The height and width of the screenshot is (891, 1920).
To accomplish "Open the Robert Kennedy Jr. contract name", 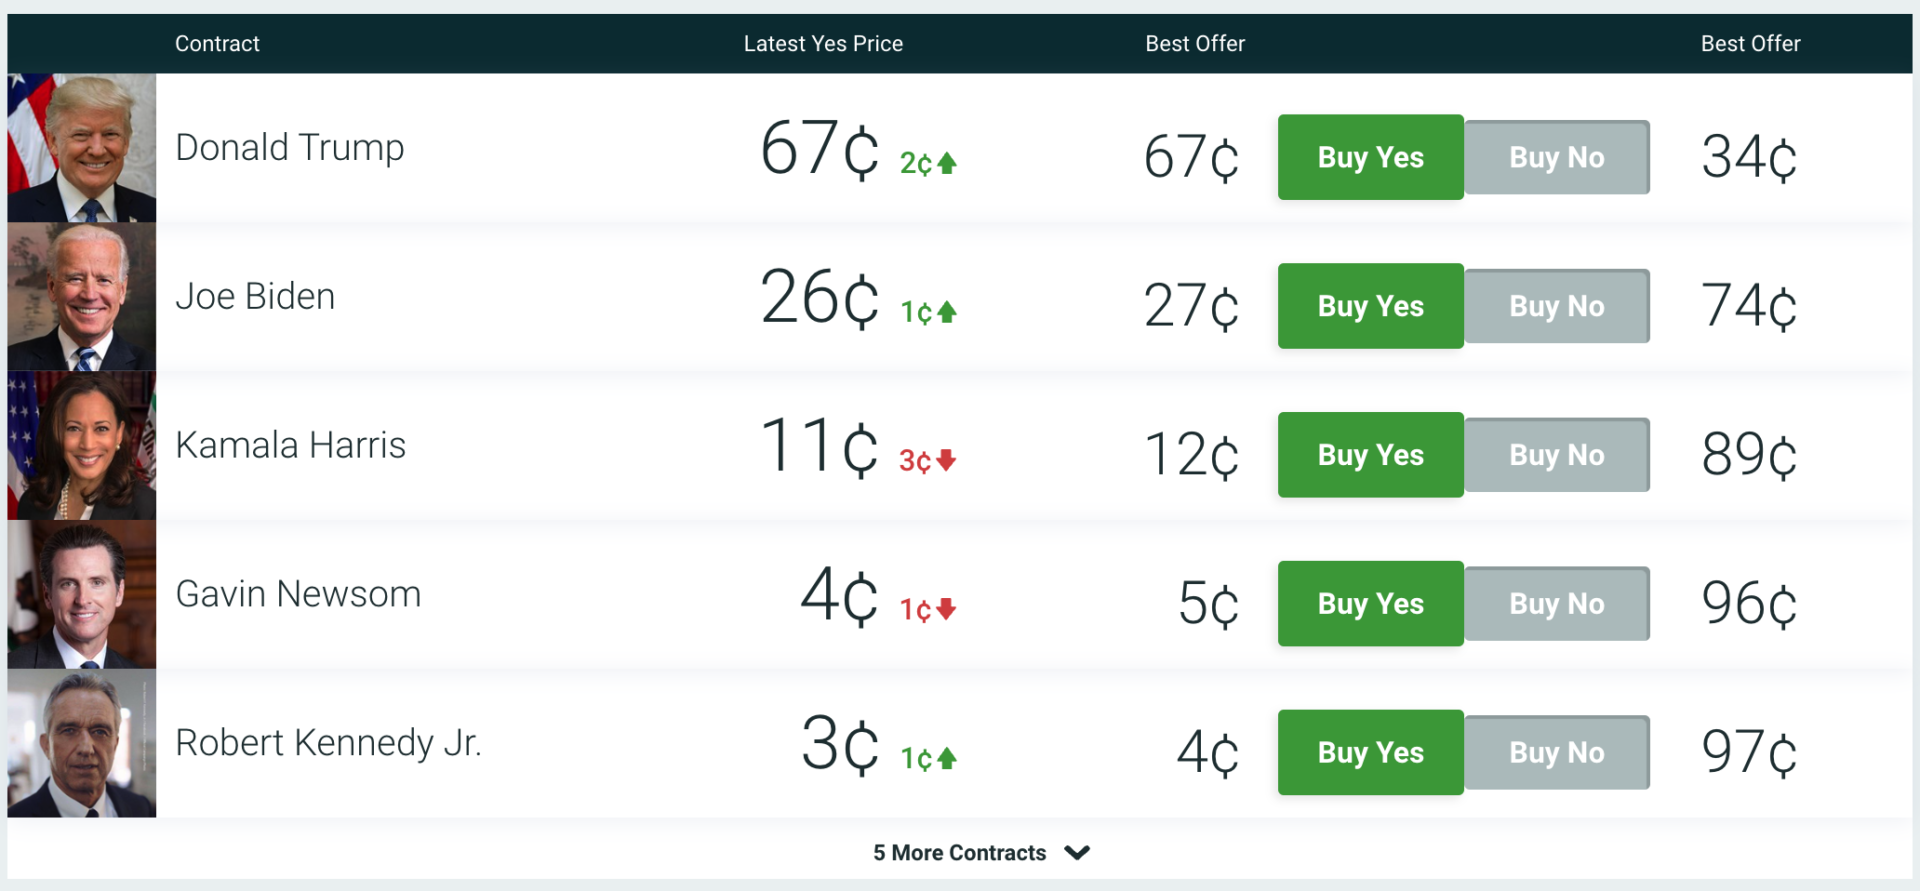I will coord(328,743).
